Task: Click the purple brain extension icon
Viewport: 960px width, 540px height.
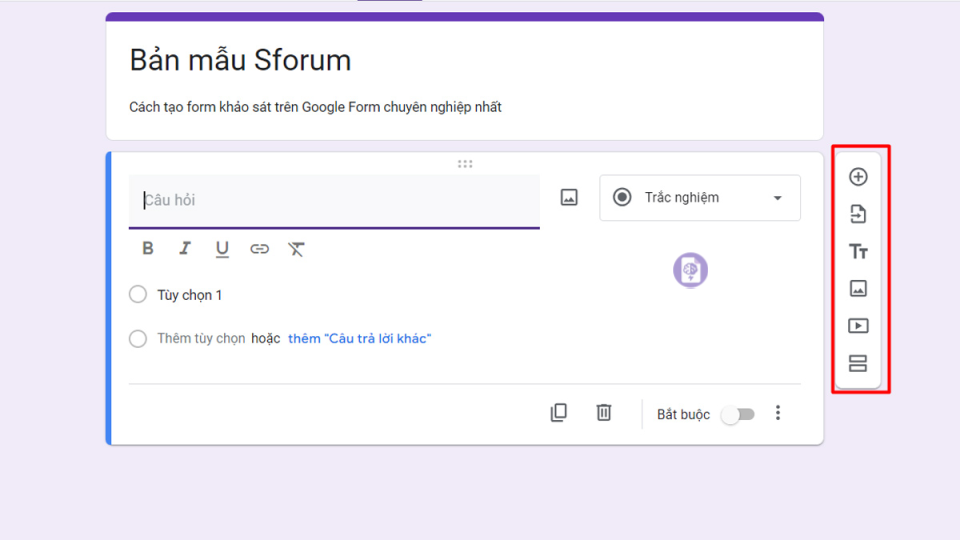Action: (x=691, y=270)
